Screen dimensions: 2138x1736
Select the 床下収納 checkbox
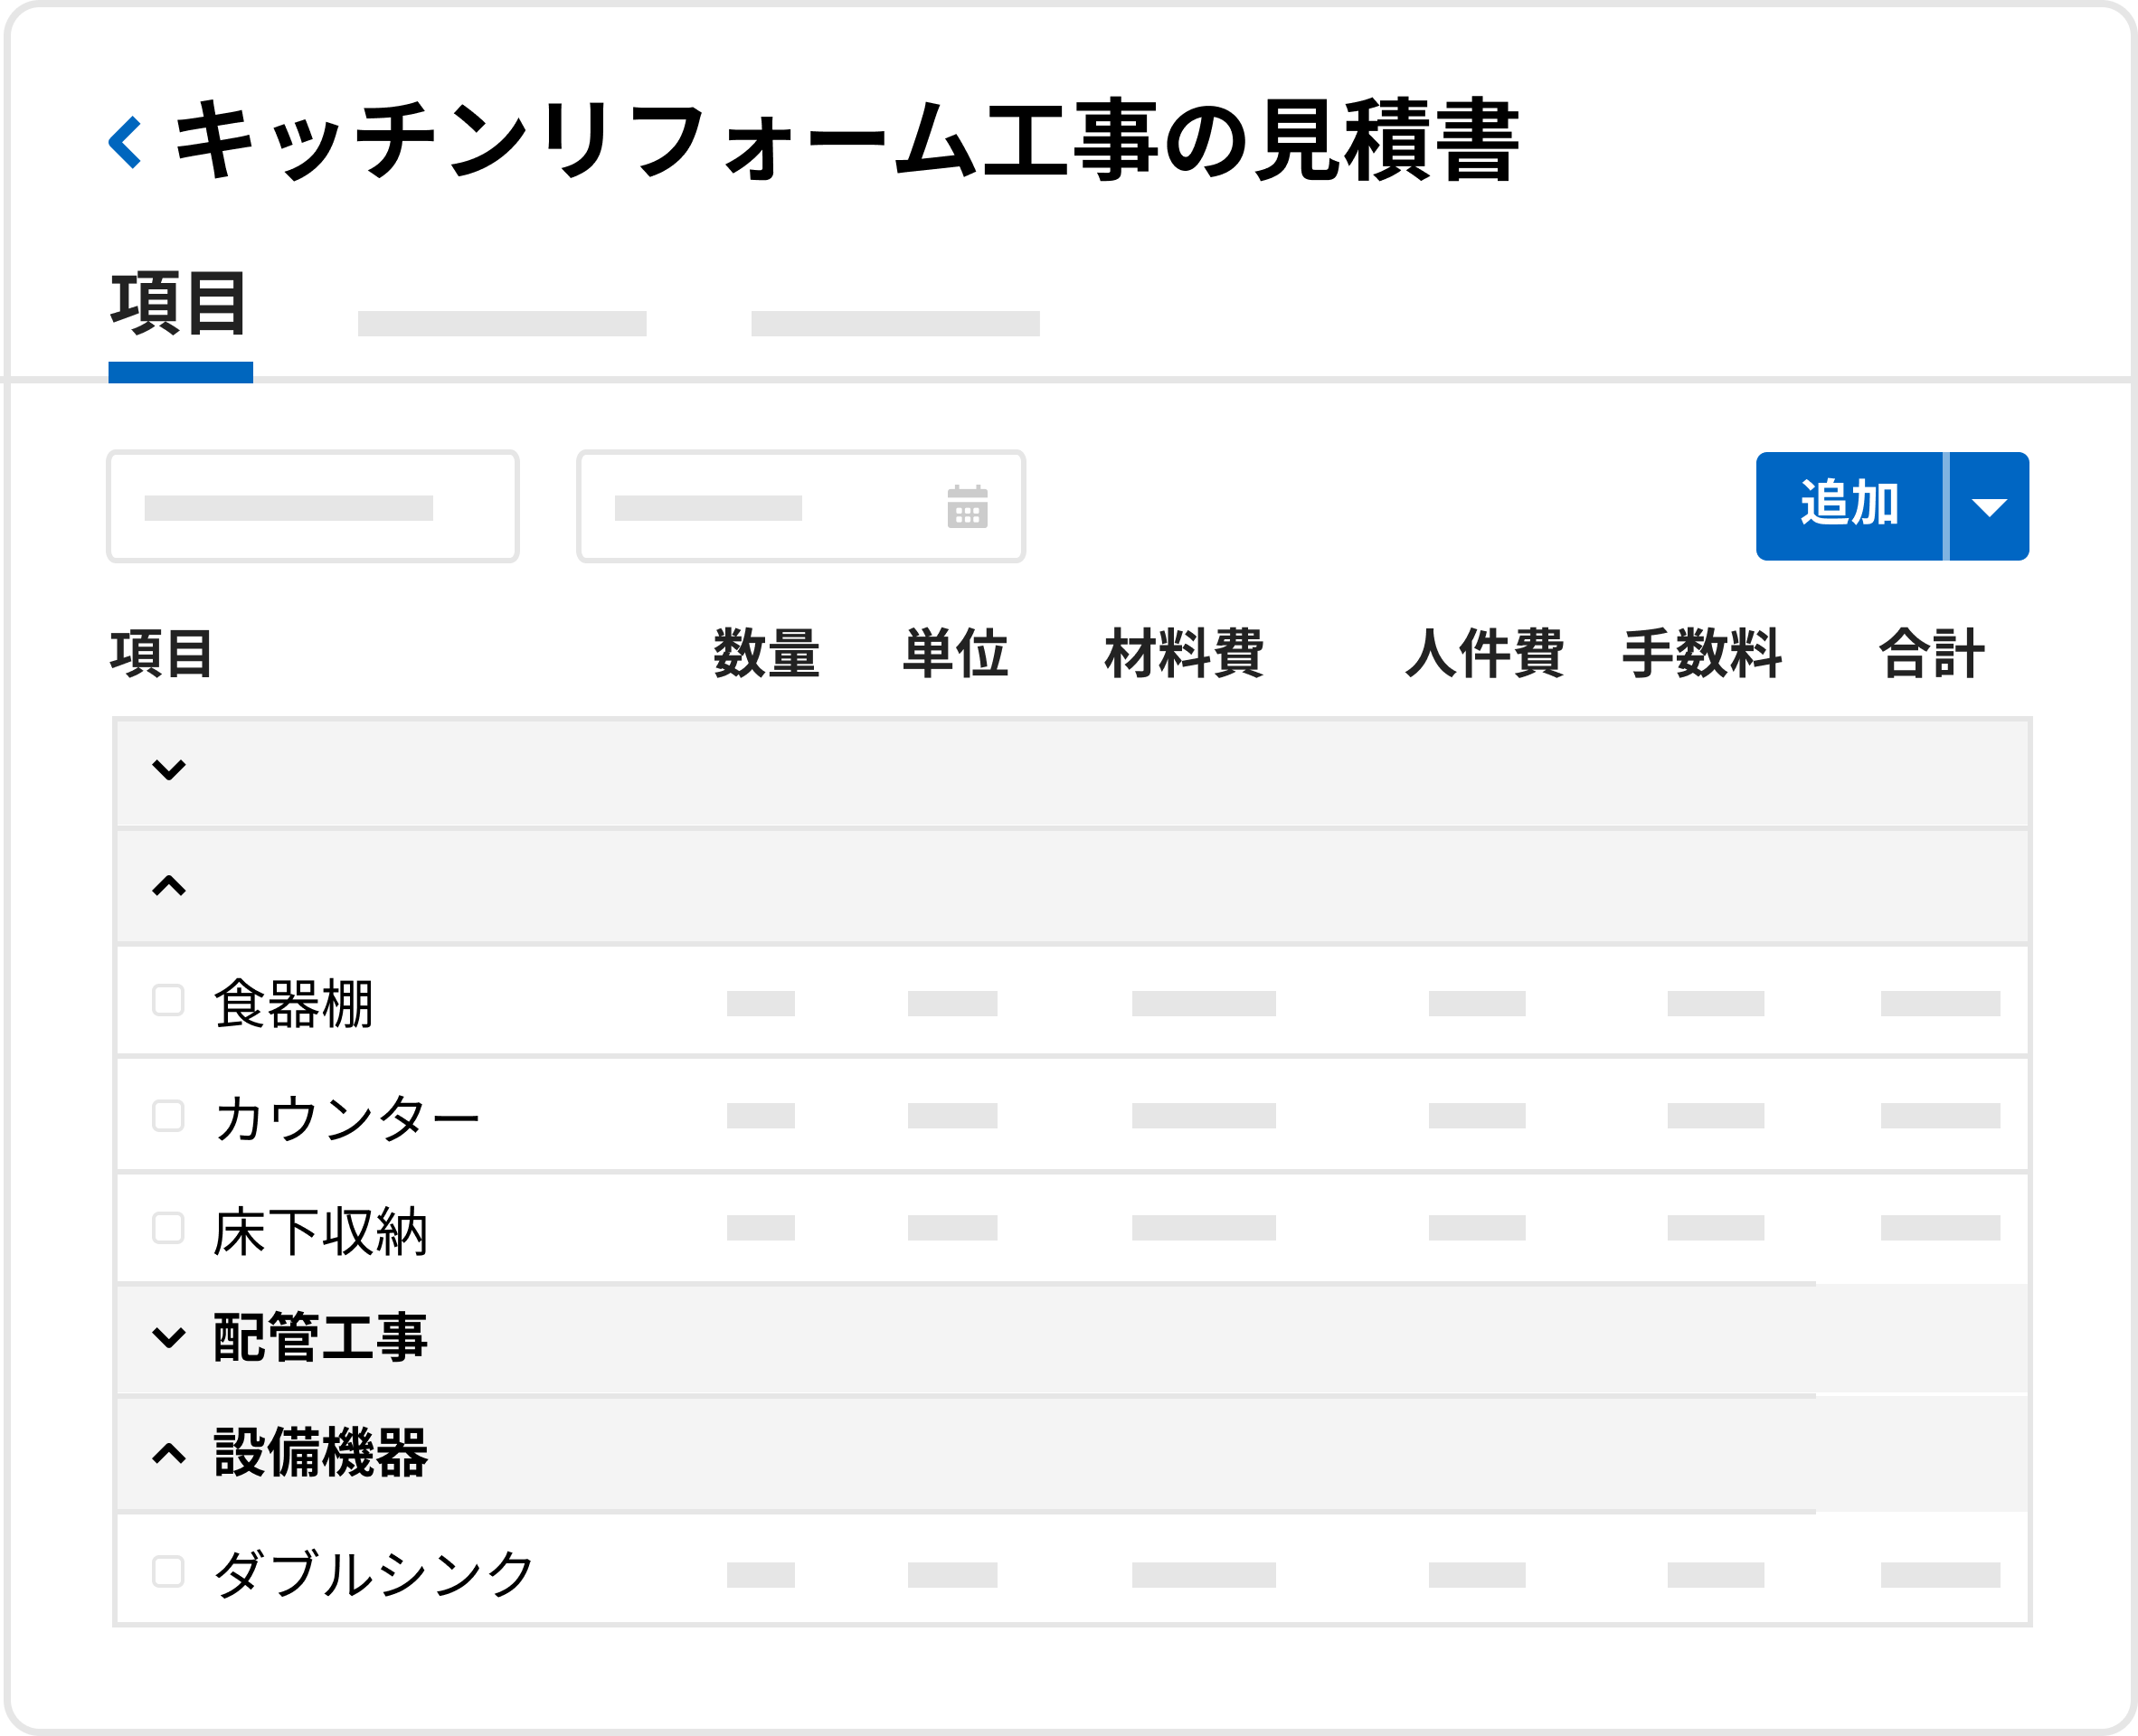pos(168,1228)
